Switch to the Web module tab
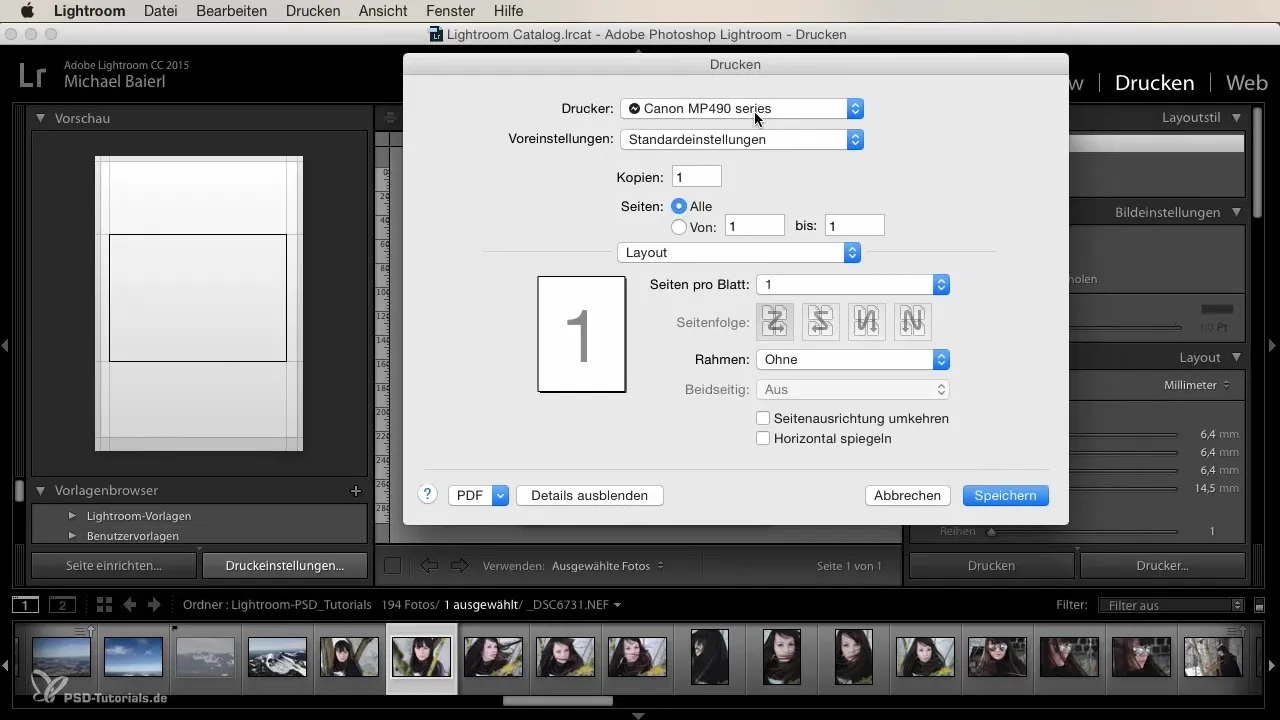This screenshot has height=720, width=1280. click(x=1246, y=82)
